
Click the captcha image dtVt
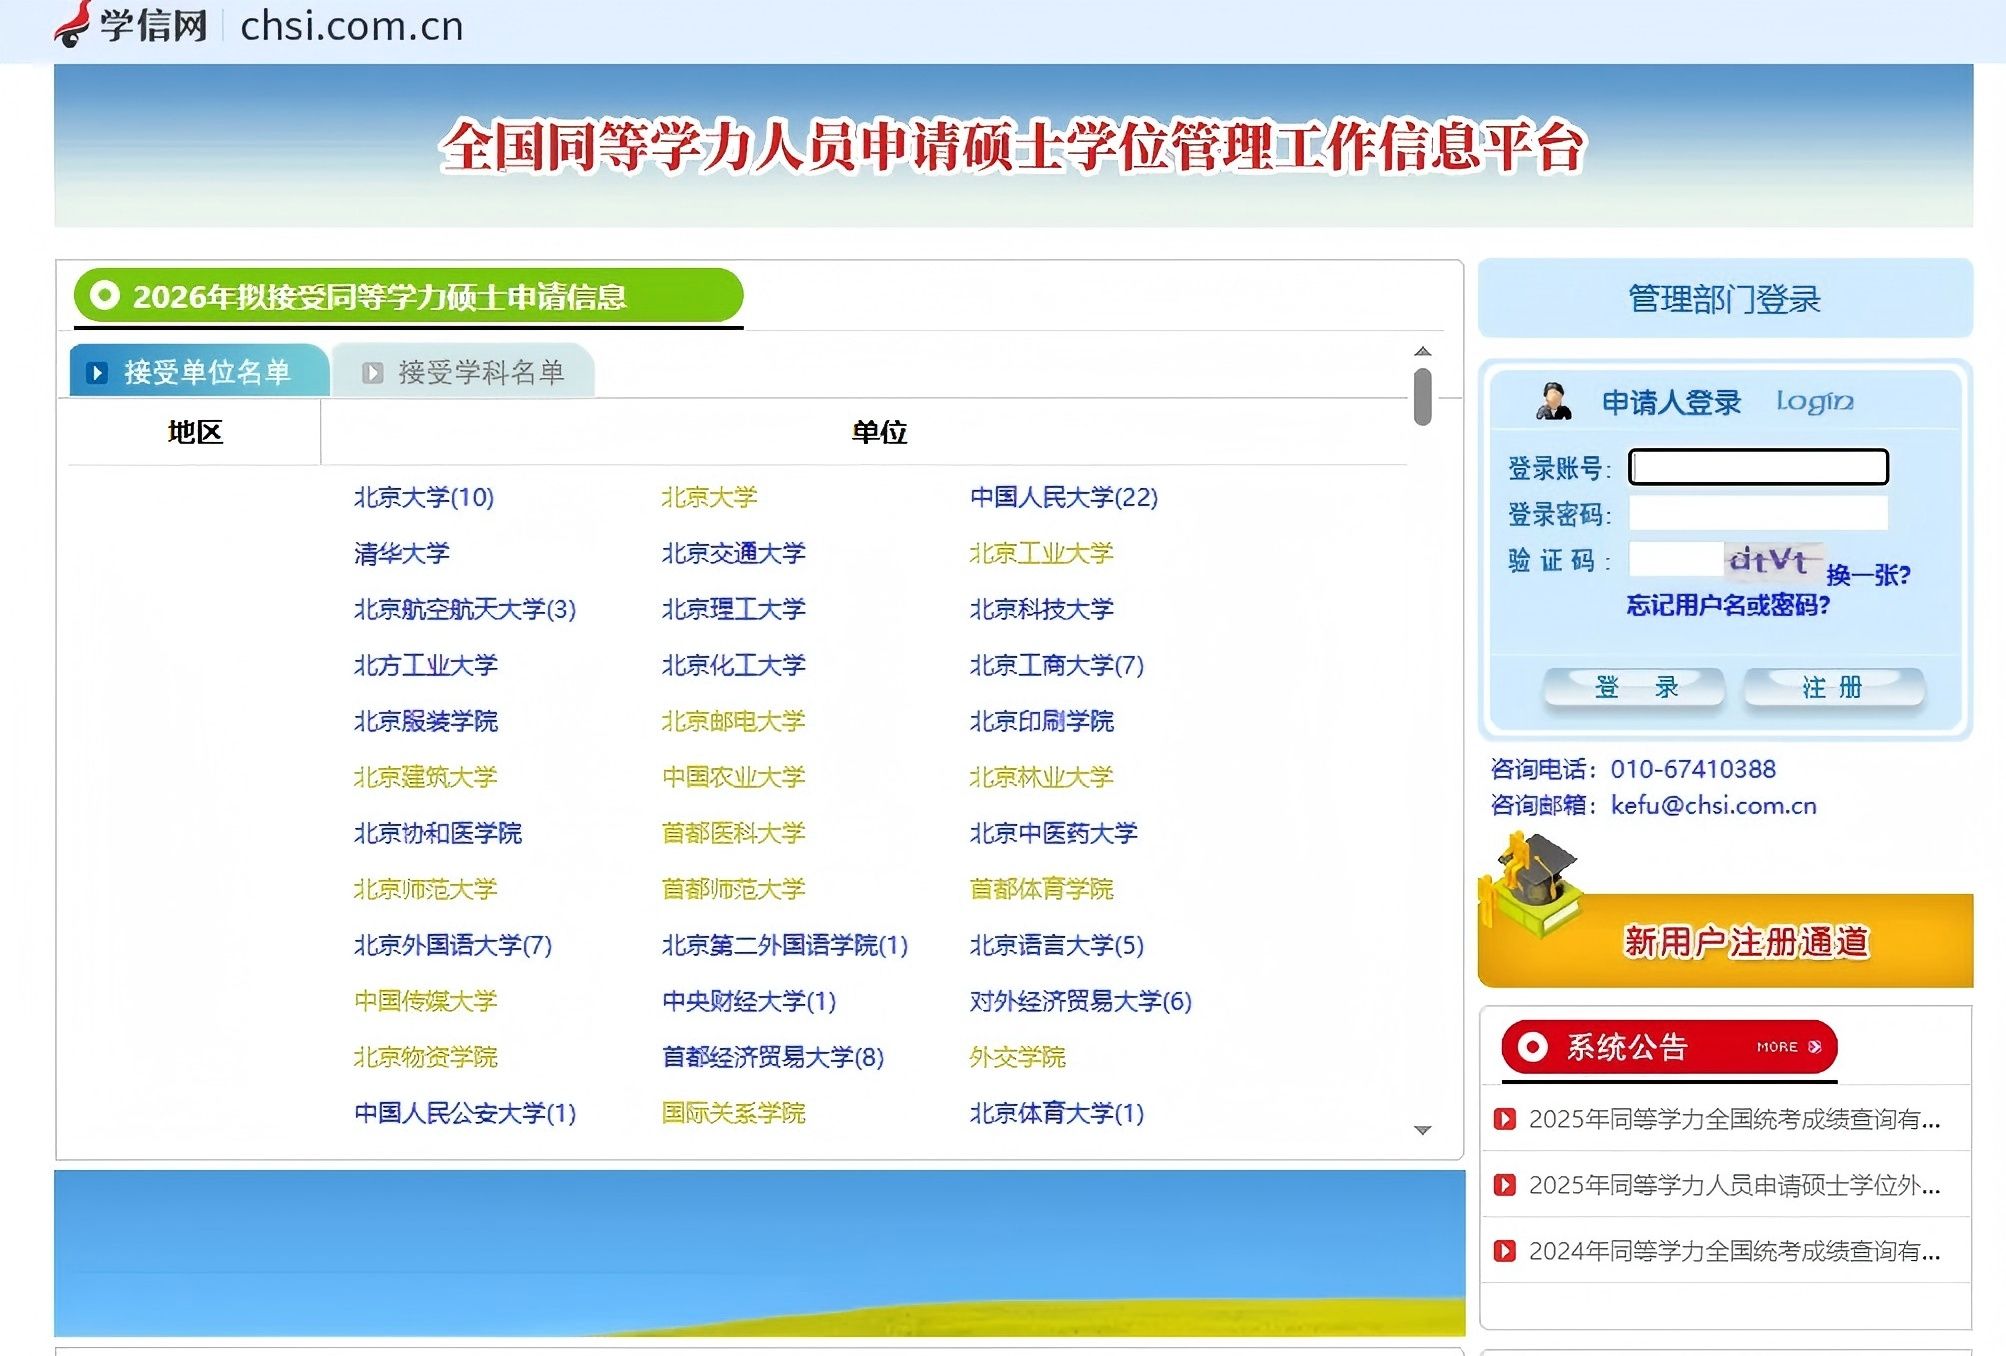[1772, 560]
